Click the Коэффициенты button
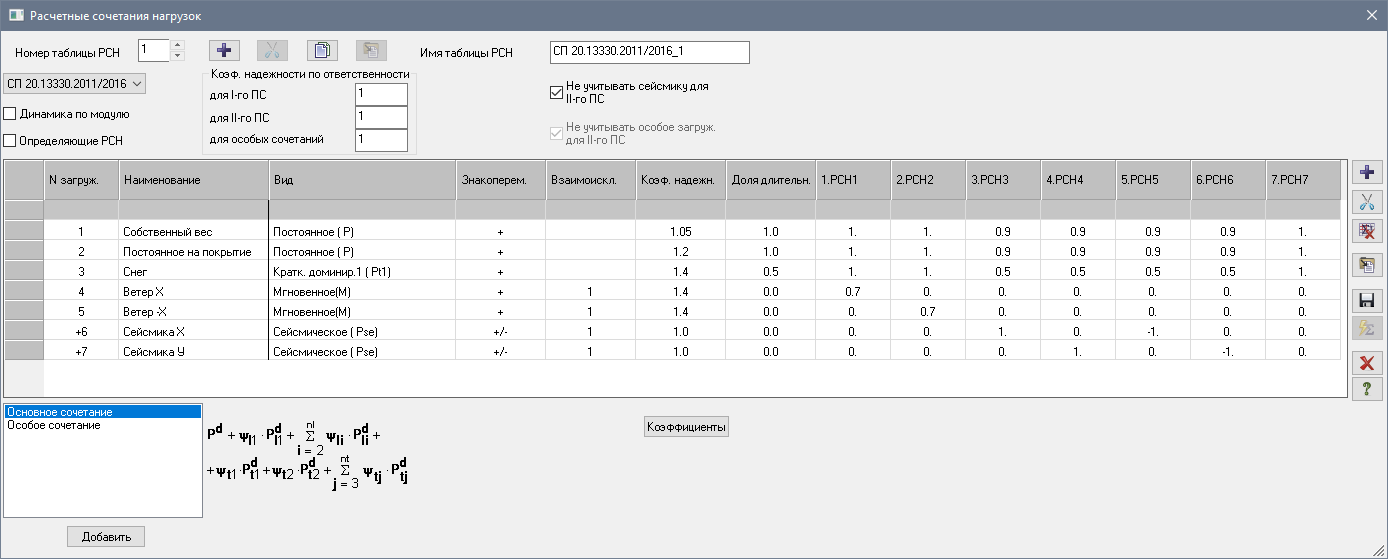The image size is (1388, 559). (x=686, y=427)
